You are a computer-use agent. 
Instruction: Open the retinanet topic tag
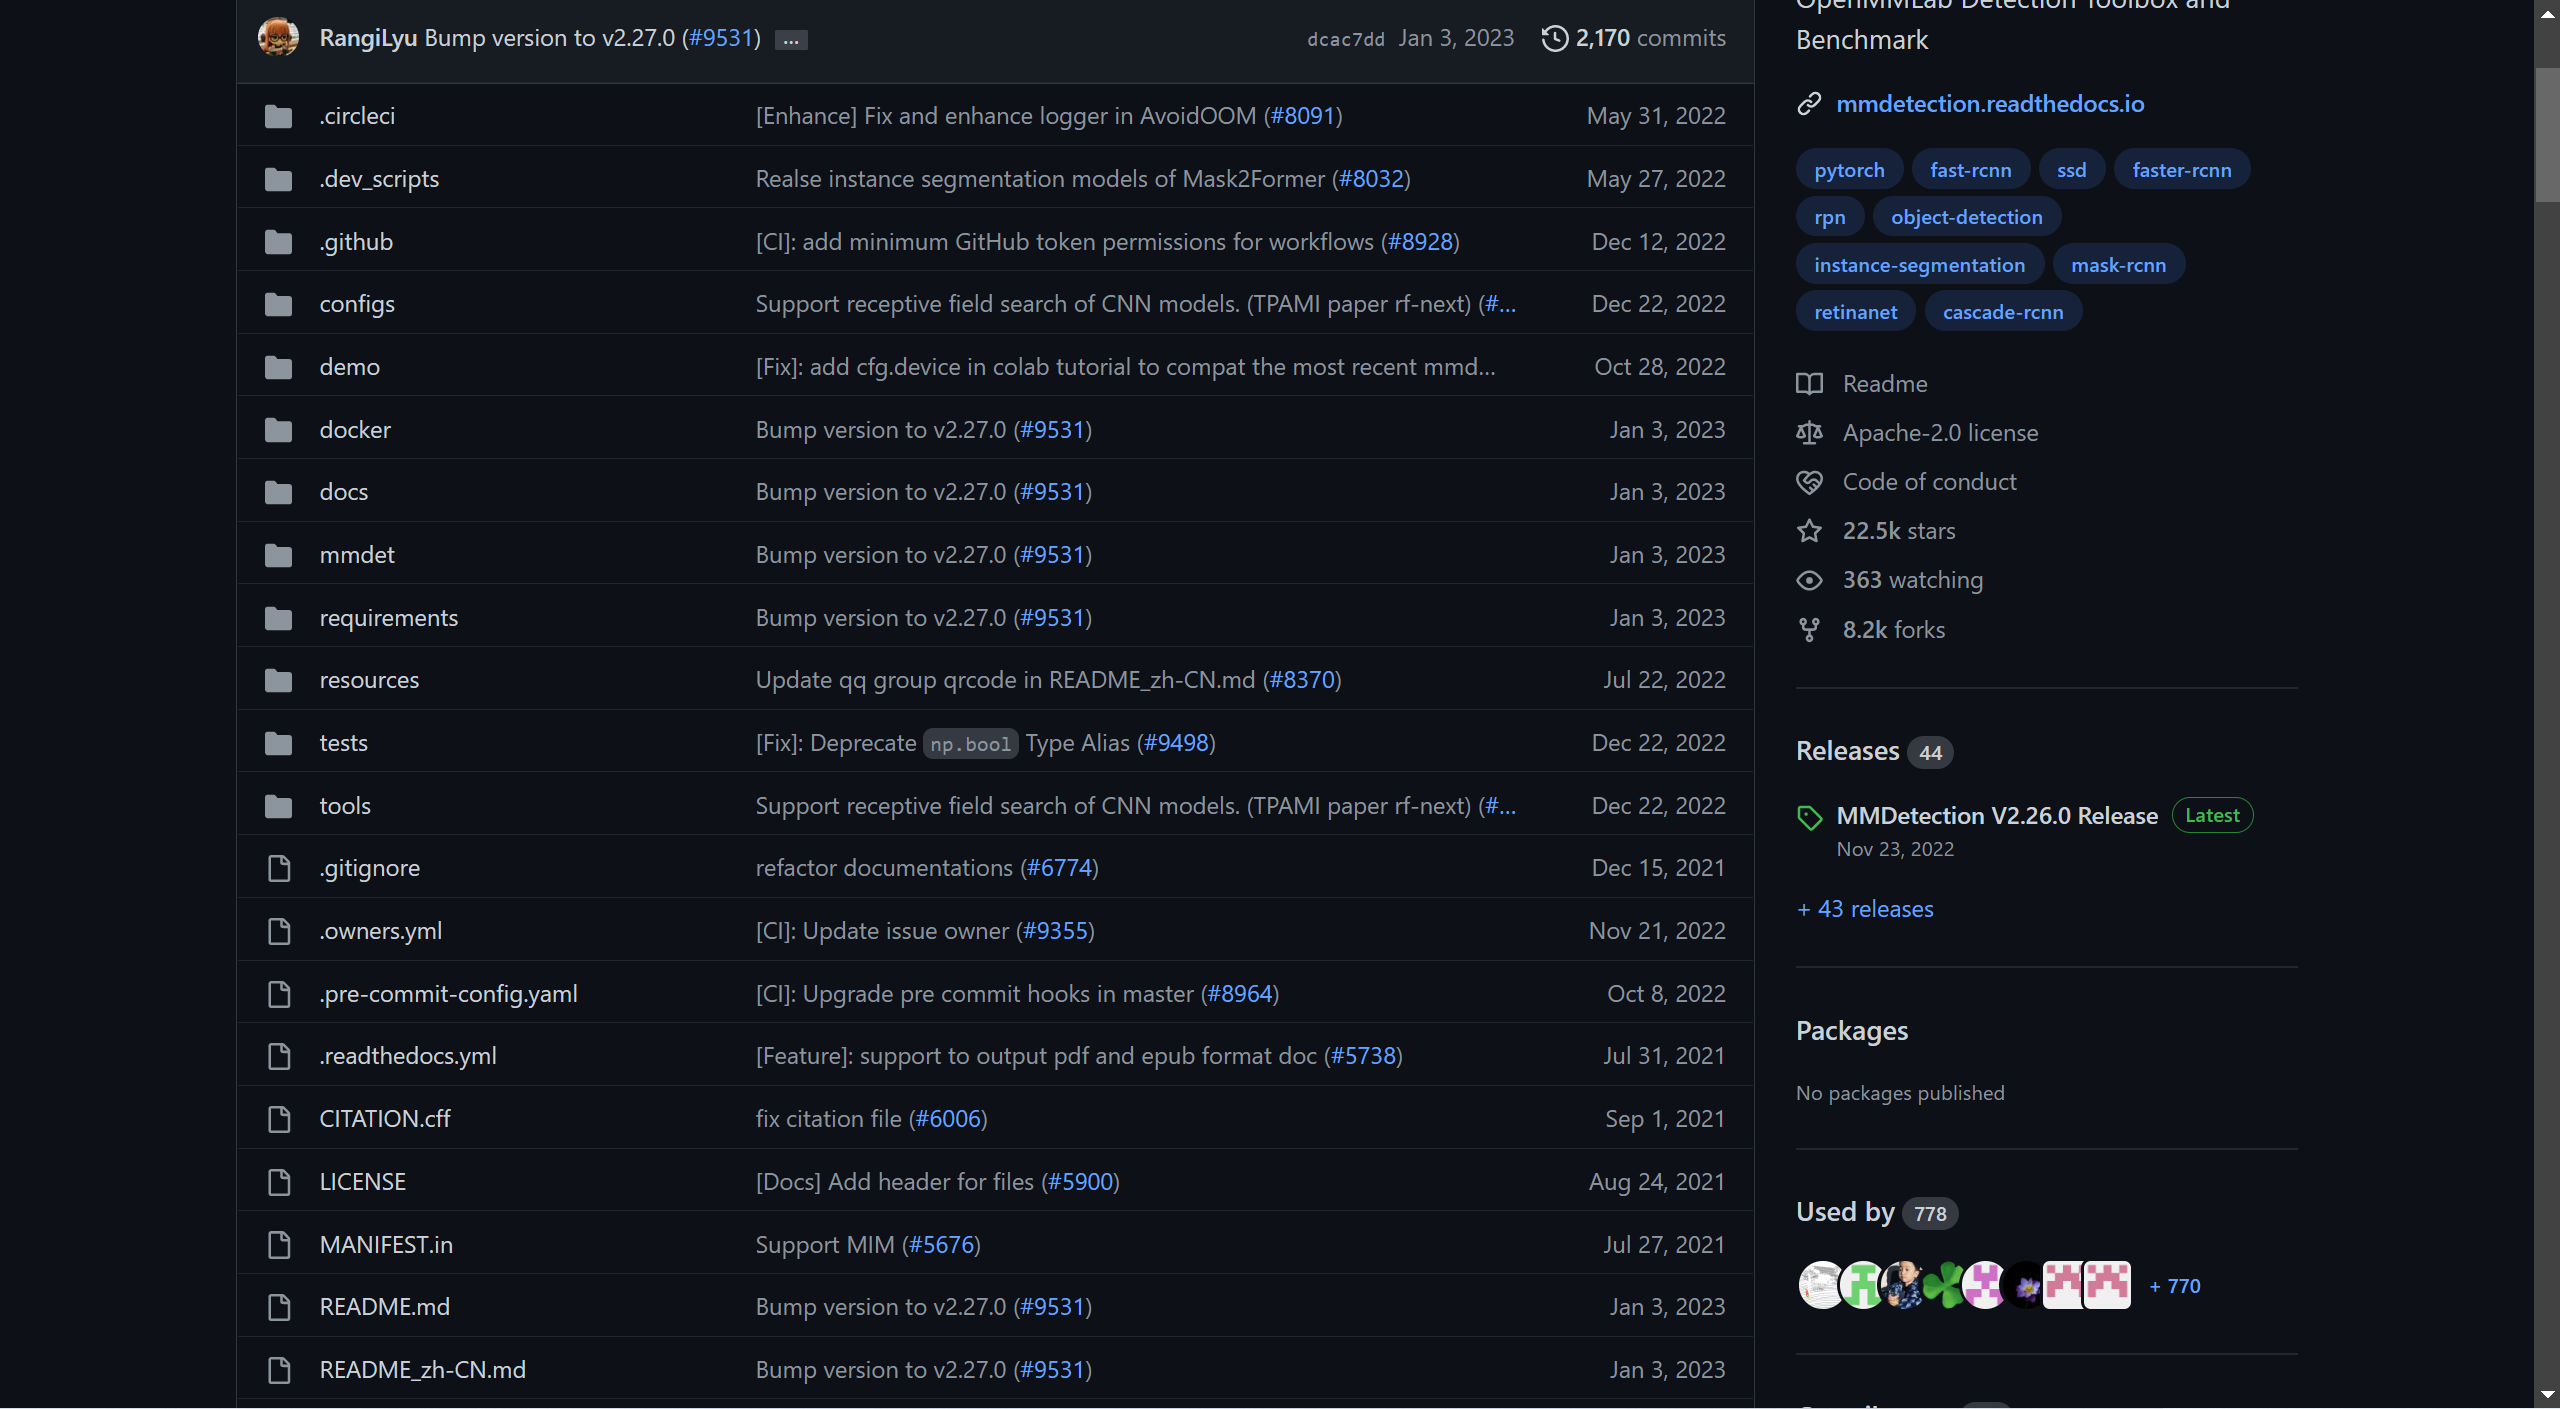click(x=1855, y=312)
